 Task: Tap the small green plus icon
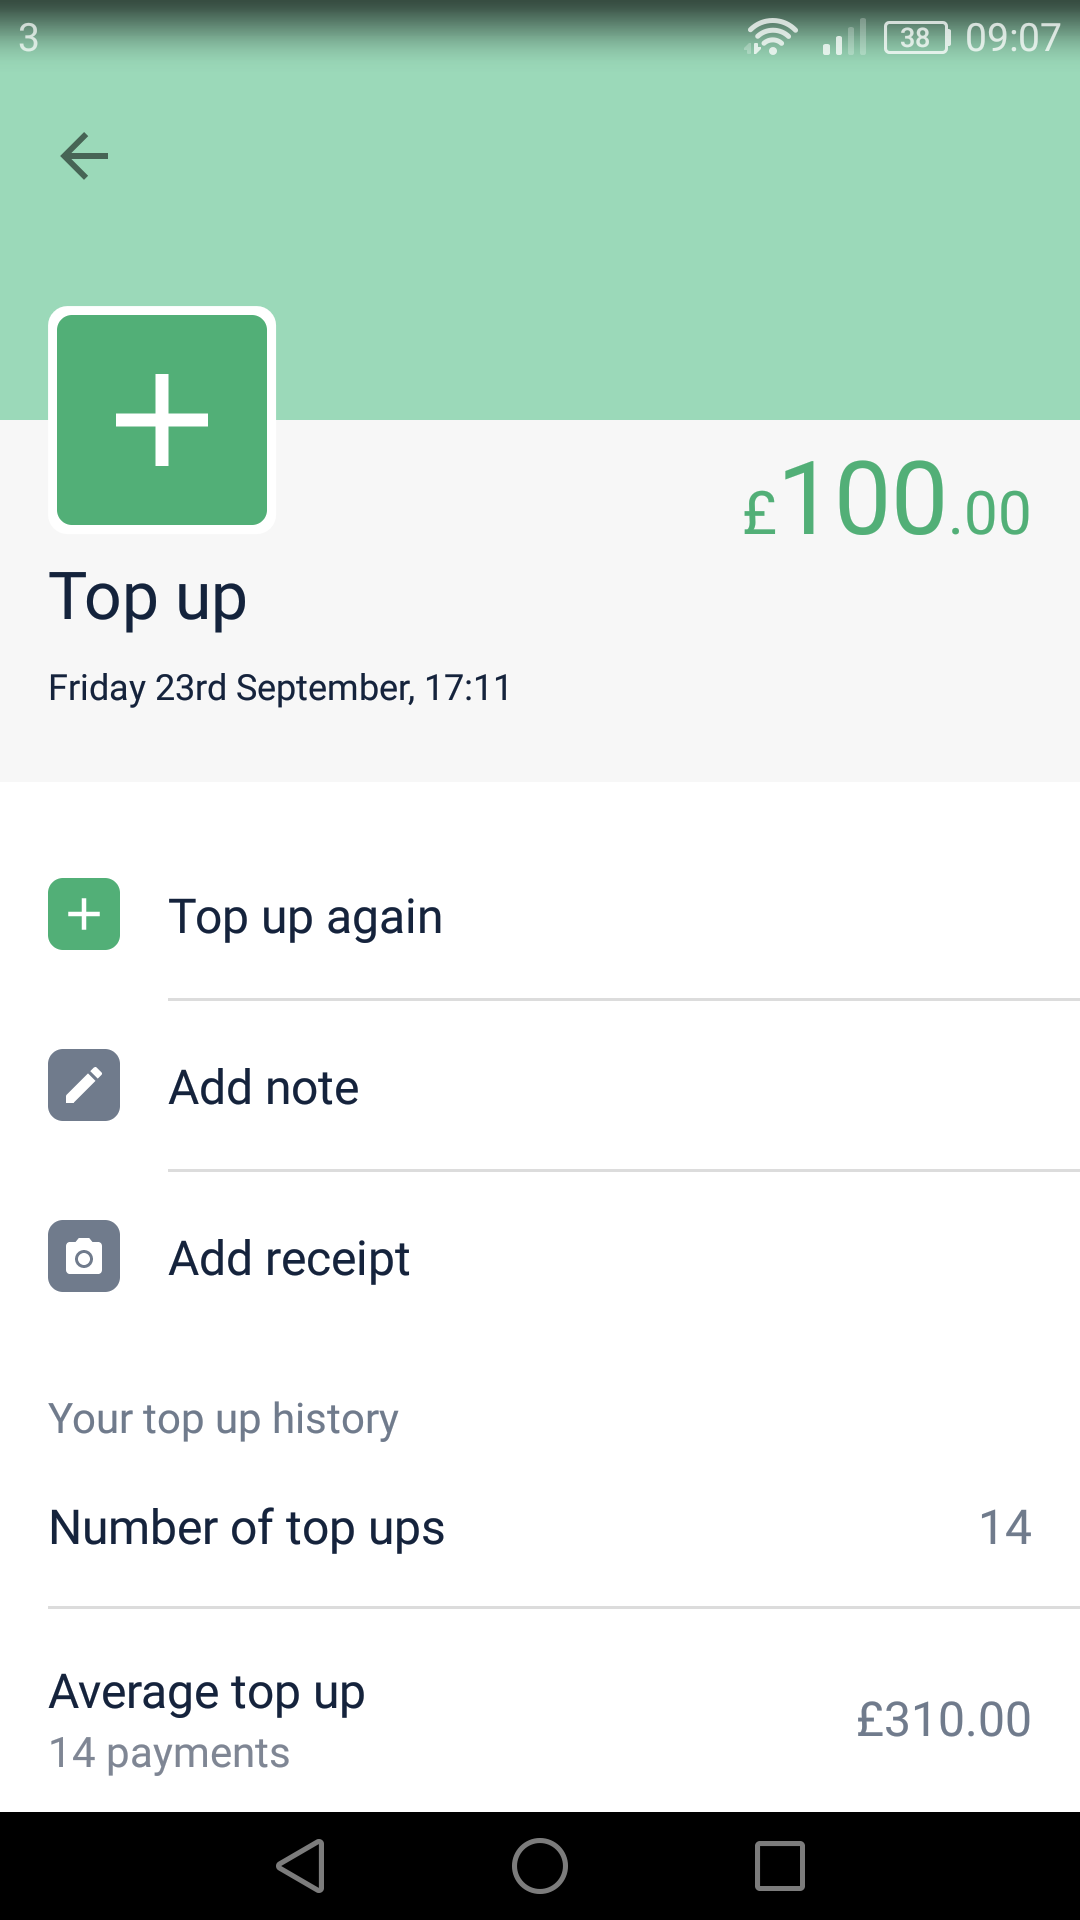tap(84, 914)
